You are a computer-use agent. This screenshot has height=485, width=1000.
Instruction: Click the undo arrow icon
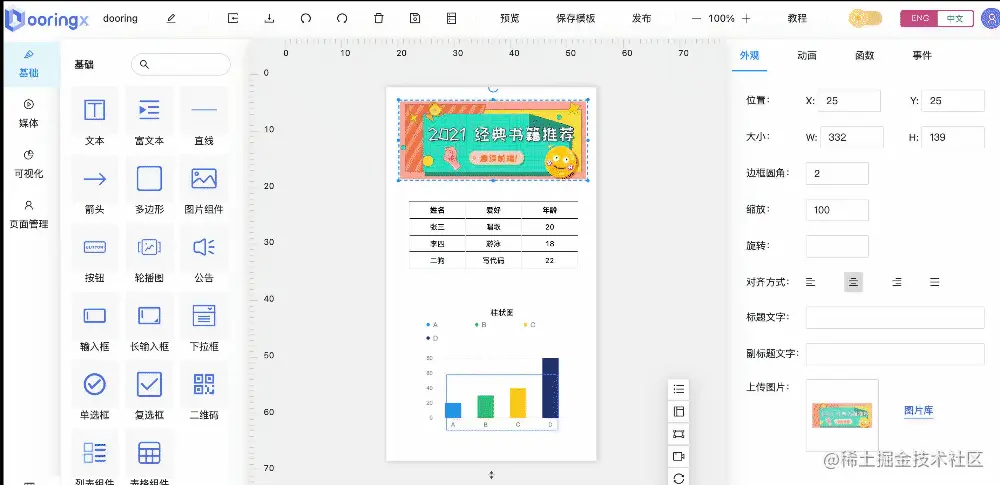tap(305, 19)
